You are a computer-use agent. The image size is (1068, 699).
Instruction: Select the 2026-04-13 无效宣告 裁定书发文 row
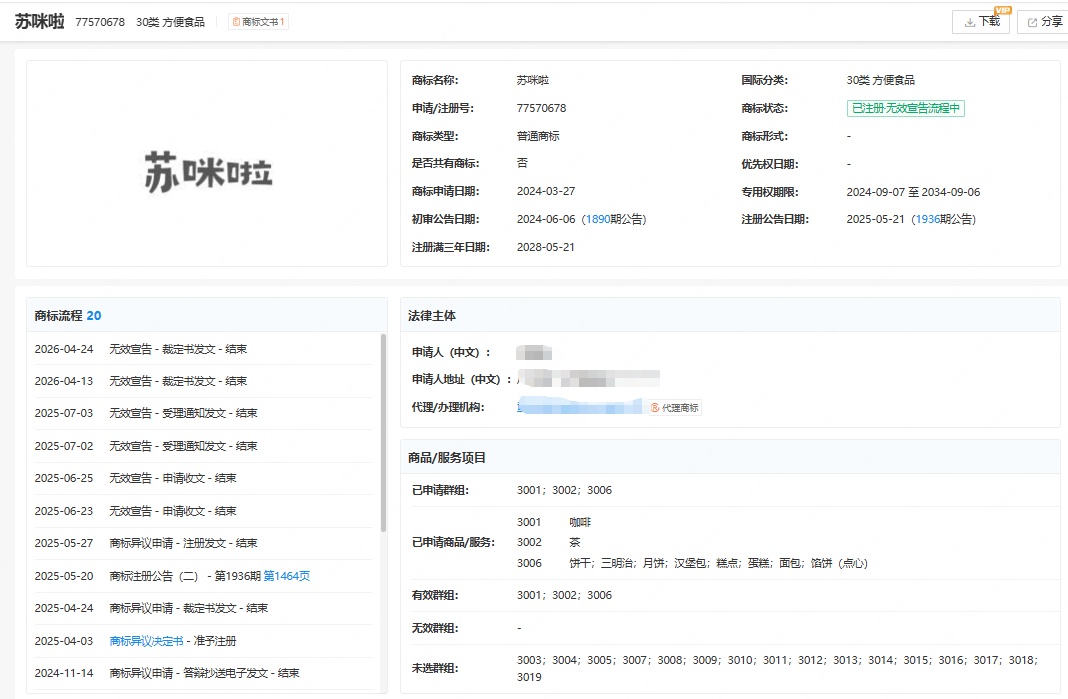pos(203,381)
